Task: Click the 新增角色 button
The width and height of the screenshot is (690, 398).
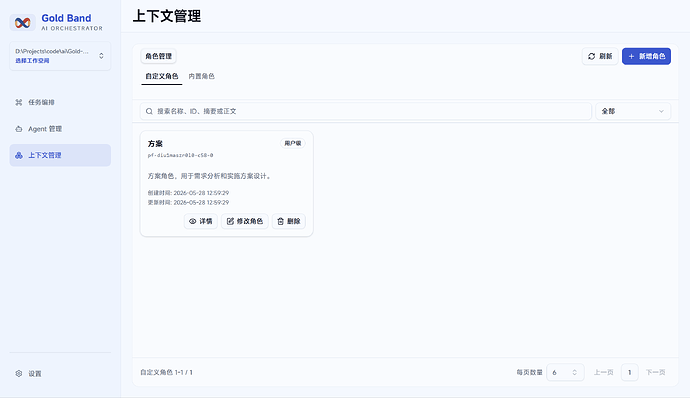Action: pos(646,56)
